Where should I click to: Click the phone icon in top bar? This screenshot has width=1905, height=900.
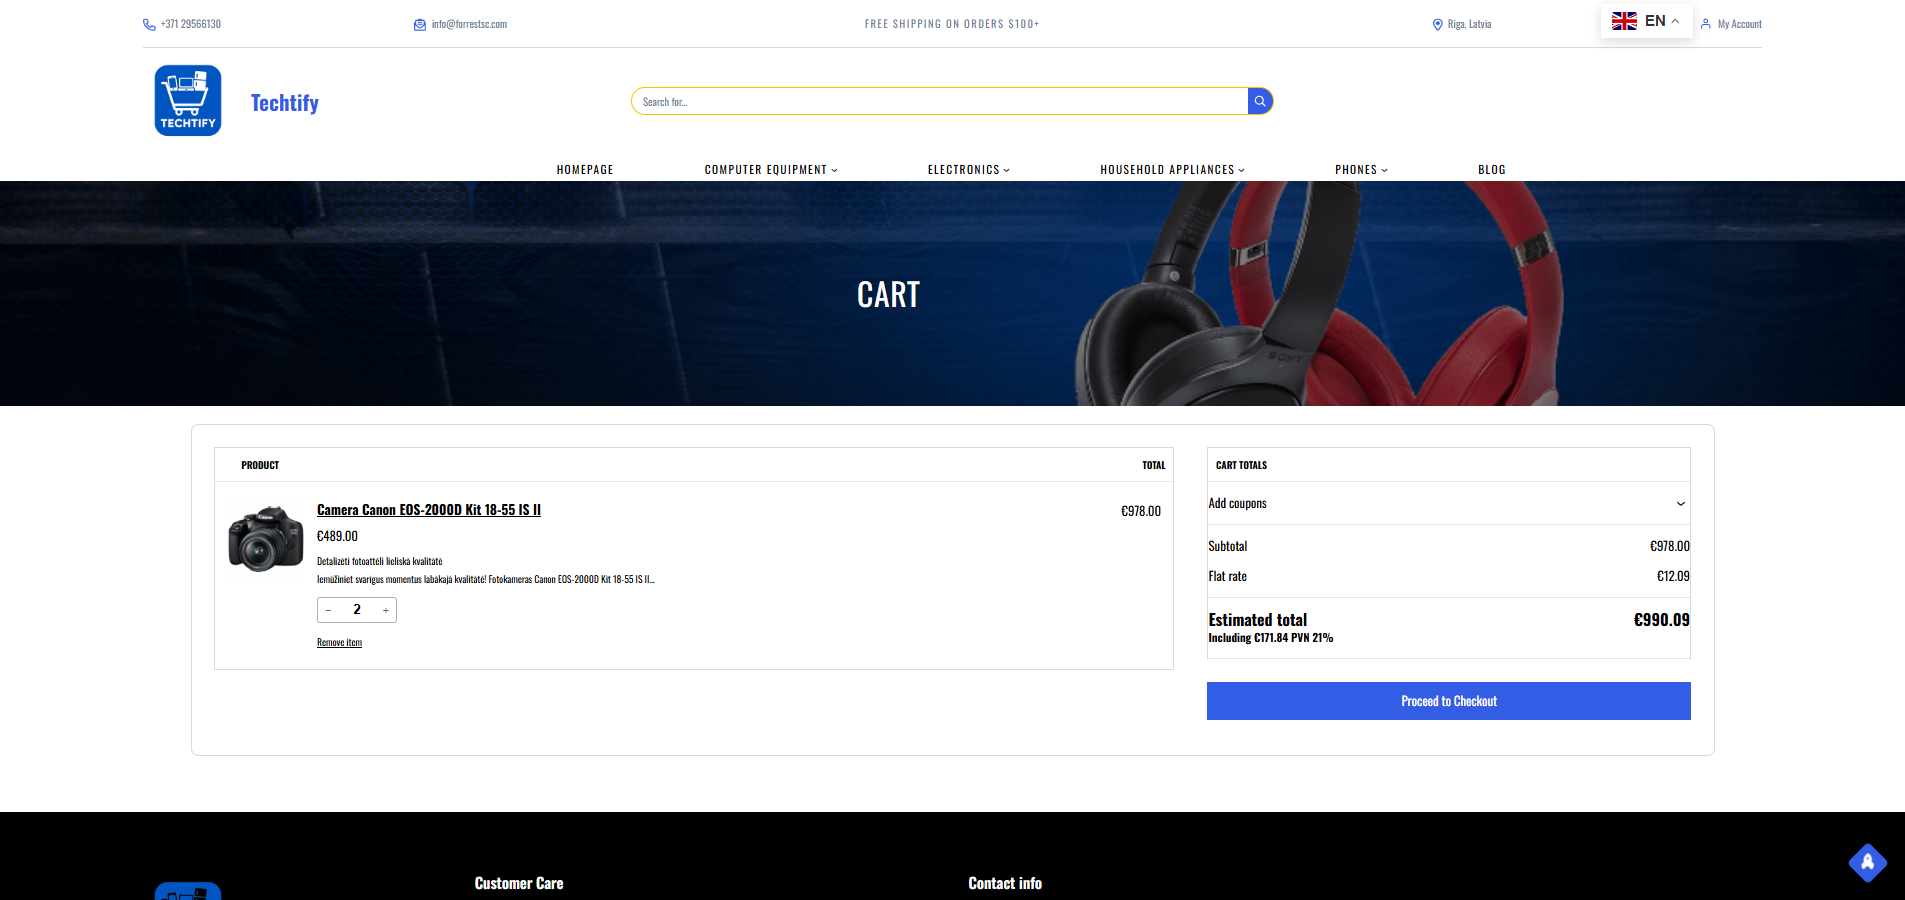tap(149, 25)
